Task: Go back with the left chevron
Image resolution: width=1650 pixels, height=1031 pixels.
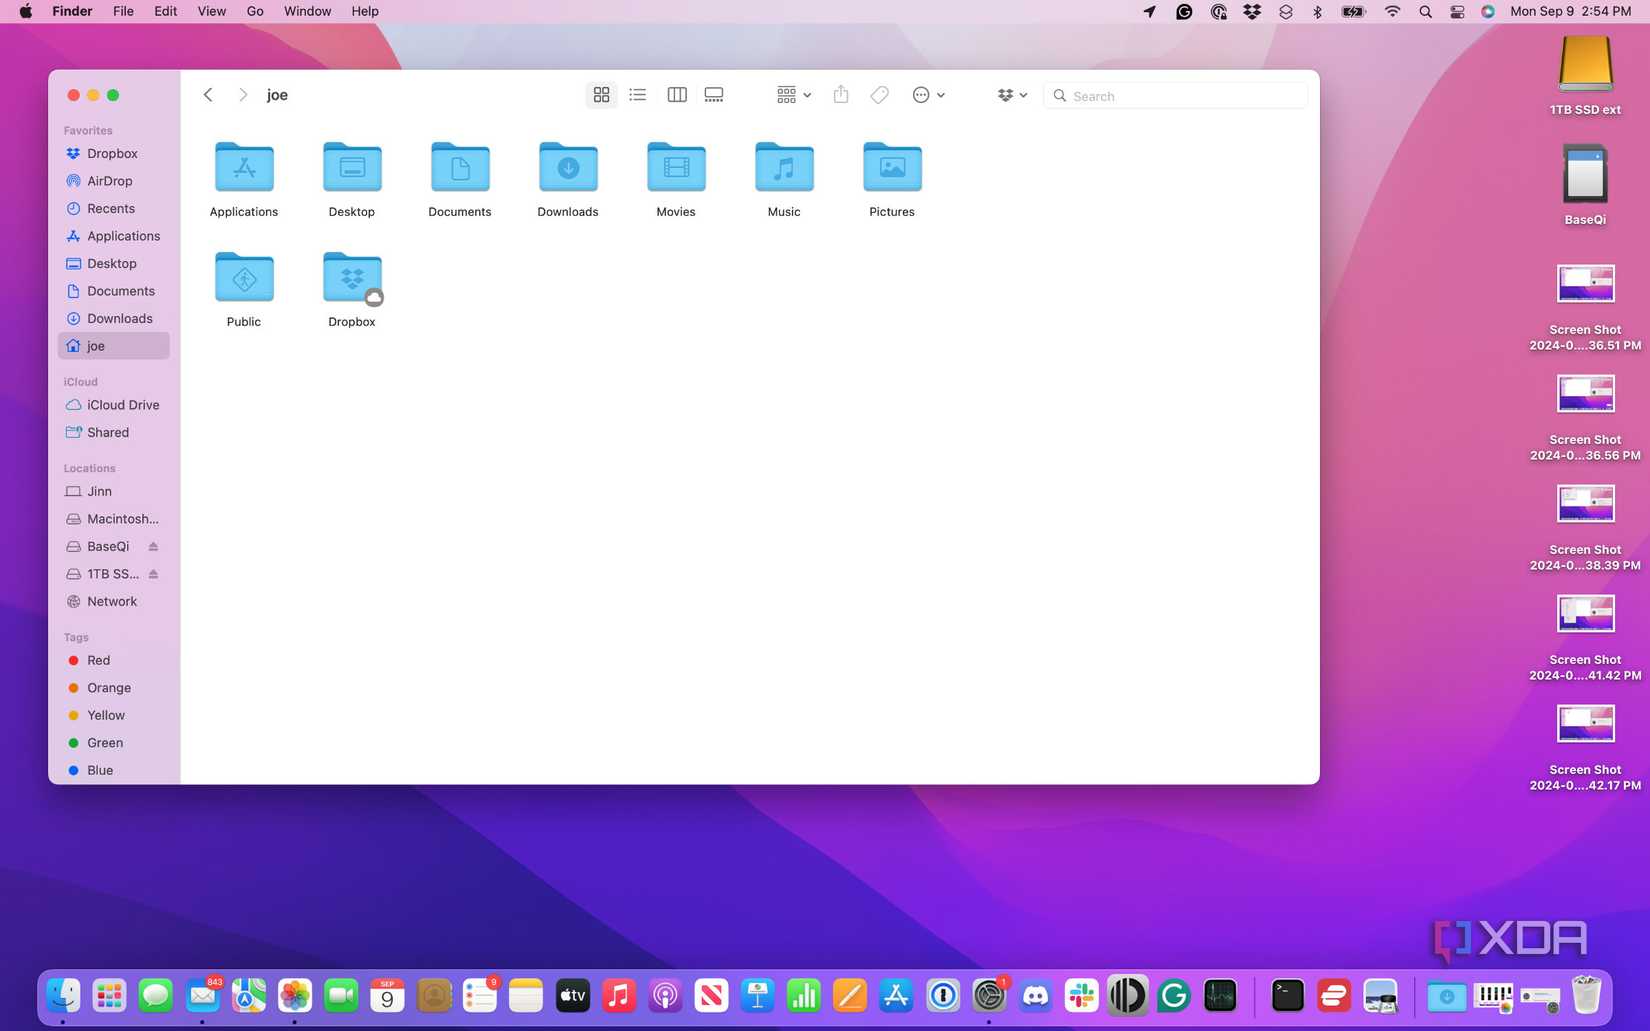Action: [x=208, y=95]
